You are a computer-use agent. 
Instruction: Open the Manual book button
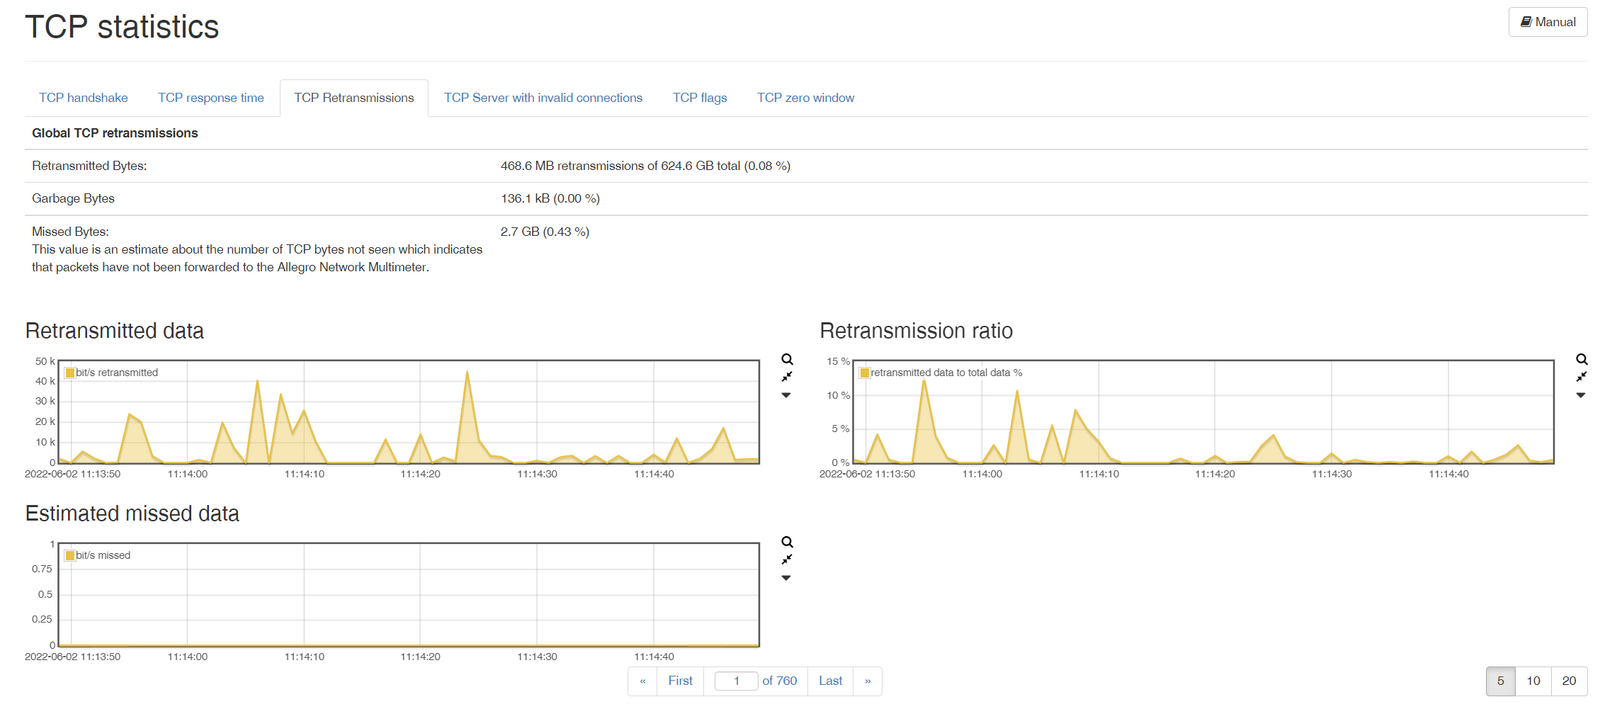point(1547,22)
